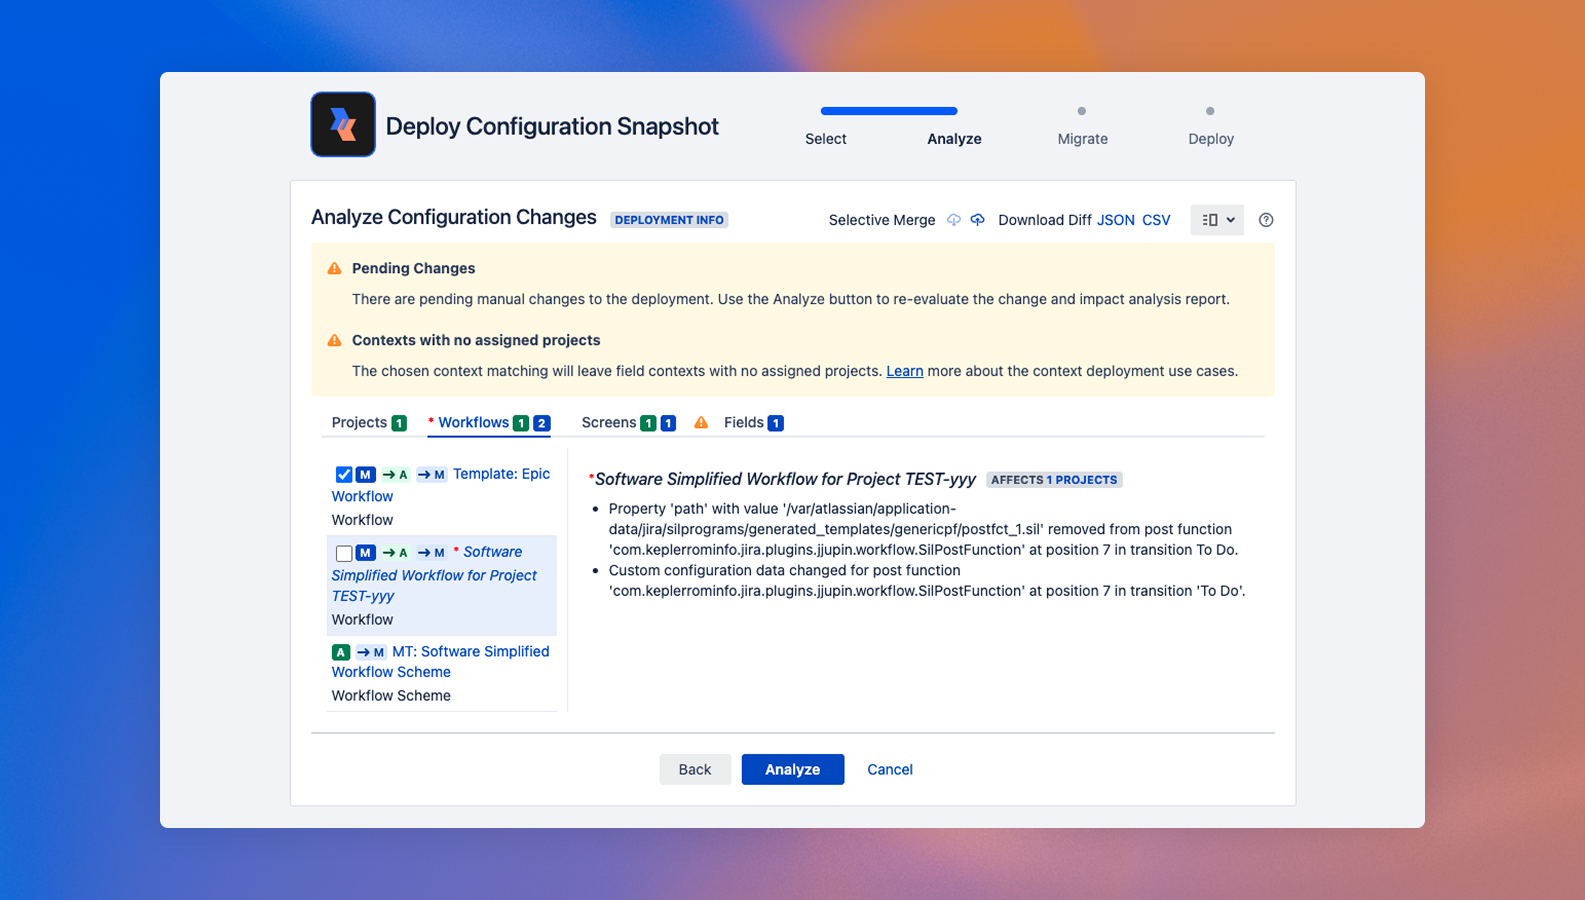Click the Workflow Scheme type label
Screen dimensions: 1585x900
pyautogui.click(x=391, y=696)
